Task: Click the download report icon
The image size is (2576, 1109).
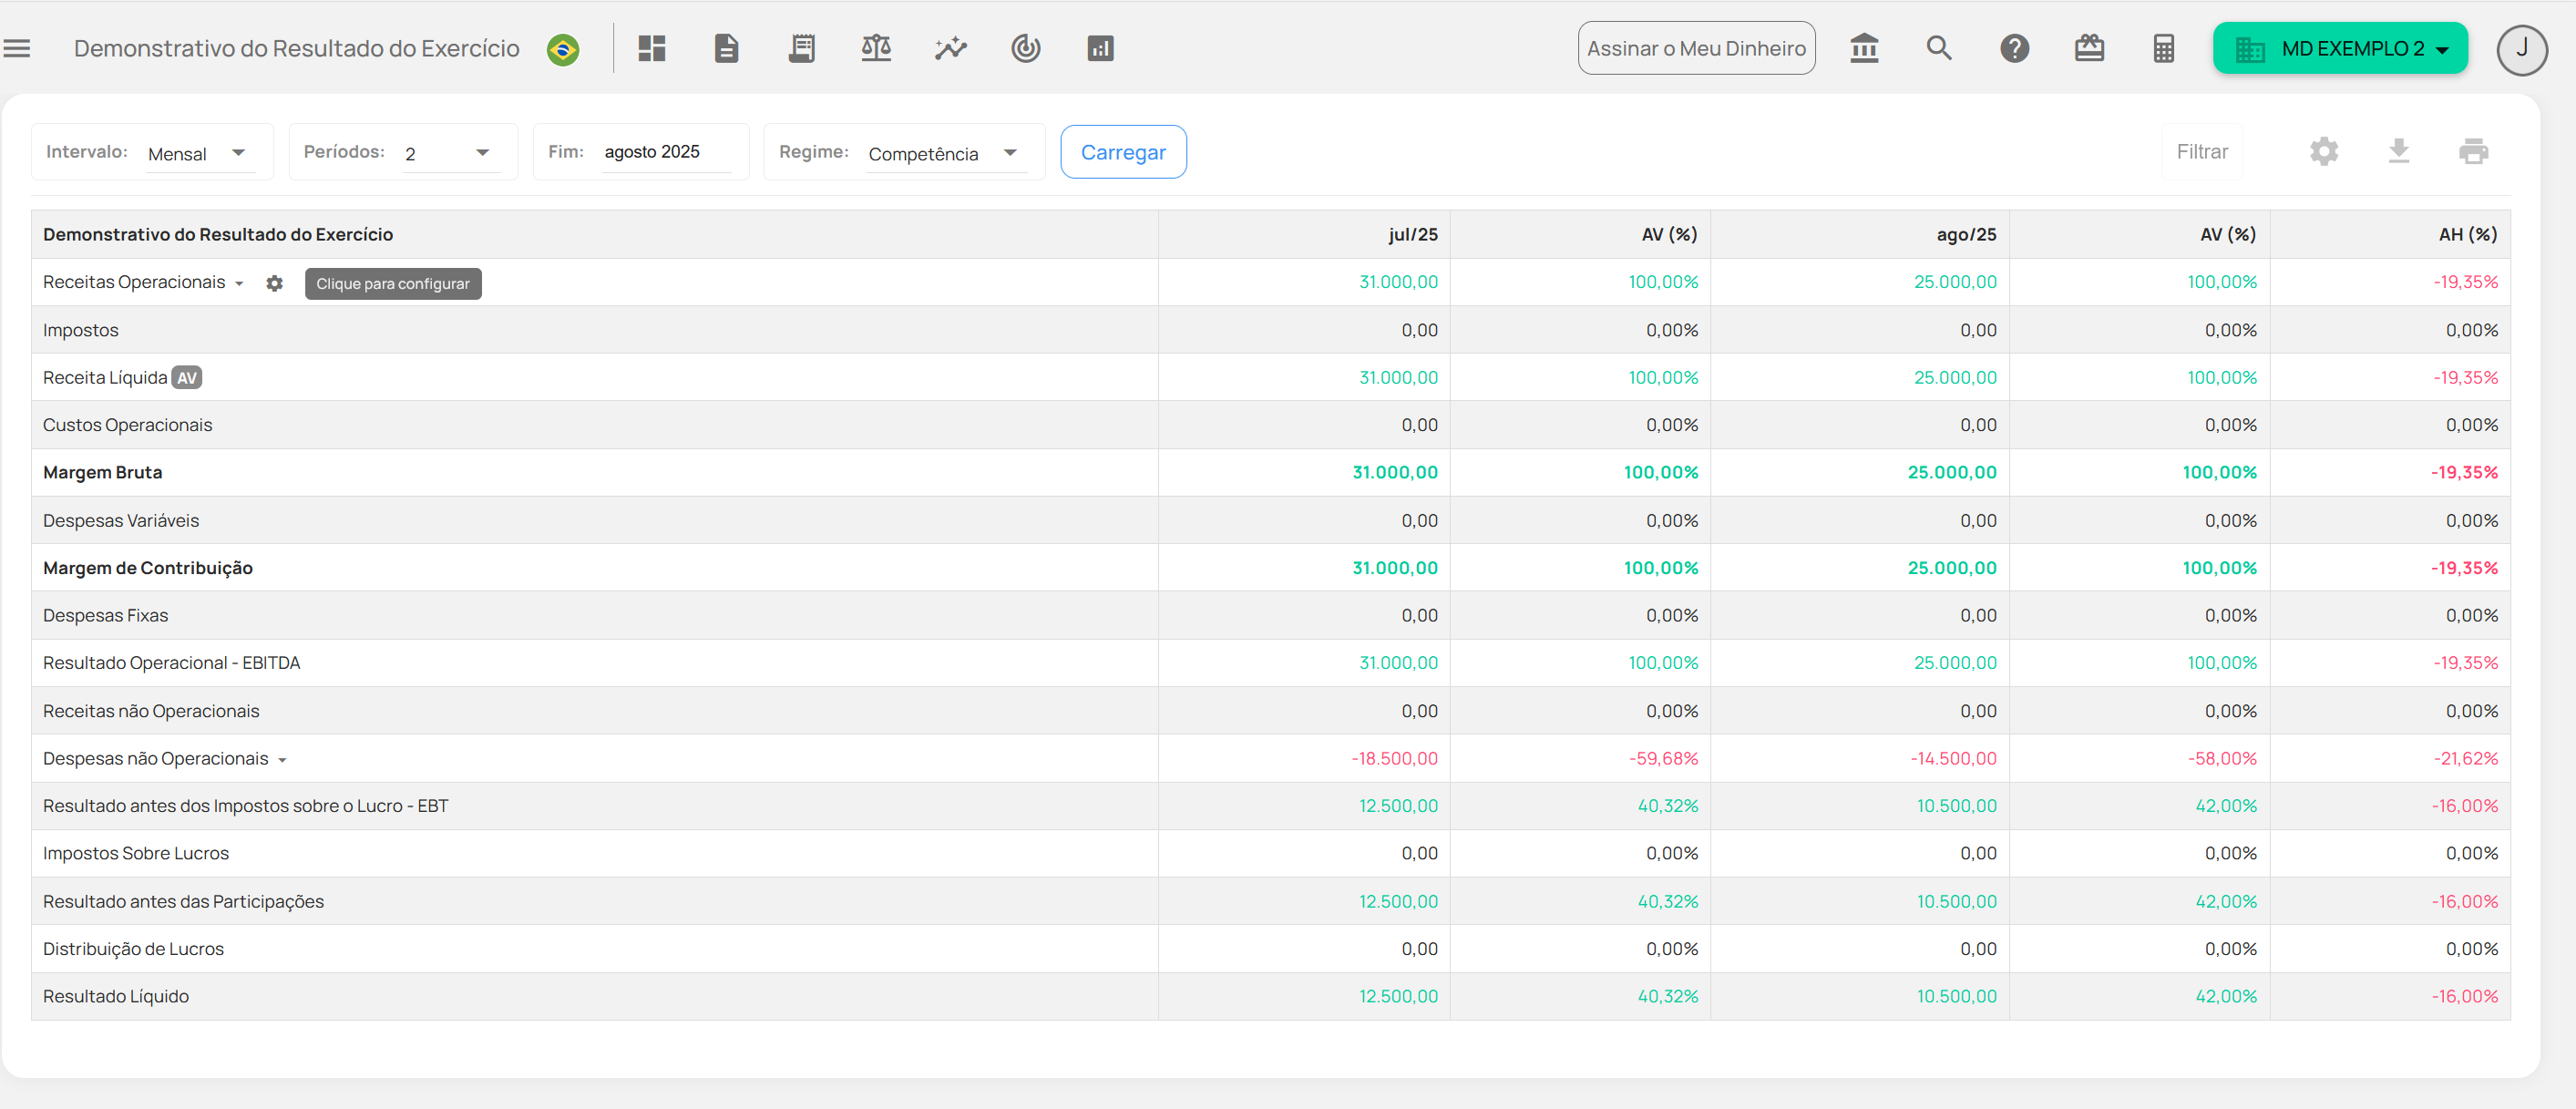Action: [2399, 151]
